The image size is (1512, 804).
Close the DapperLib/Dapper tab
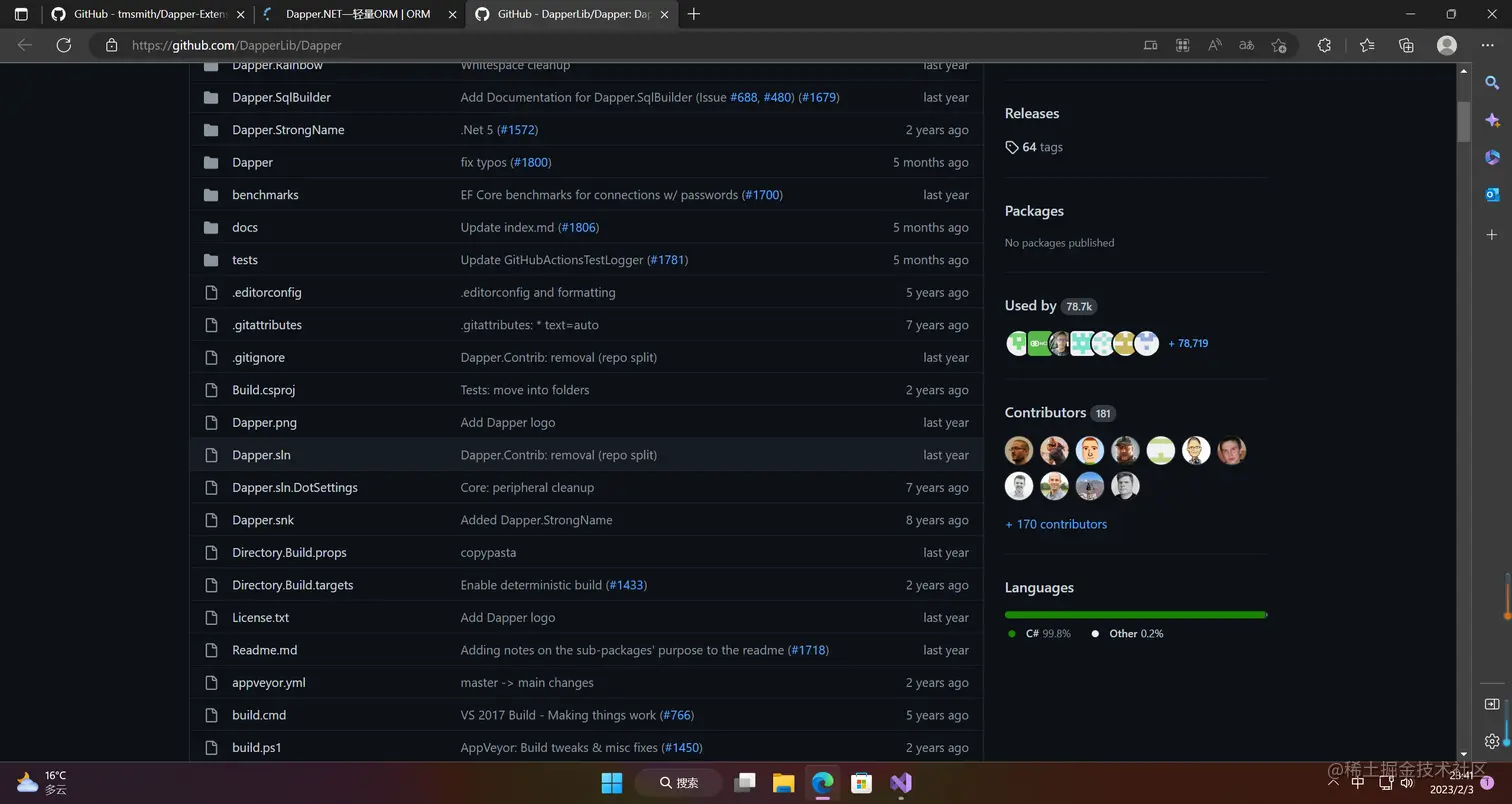664,14
